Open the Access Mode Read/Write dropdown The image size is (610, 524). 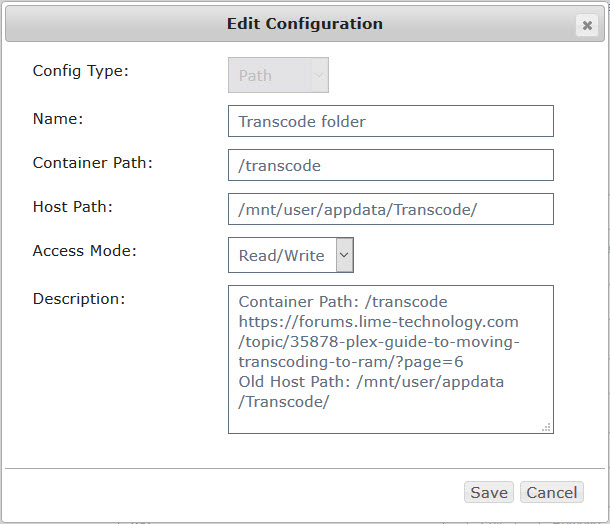tap(282, 255)
